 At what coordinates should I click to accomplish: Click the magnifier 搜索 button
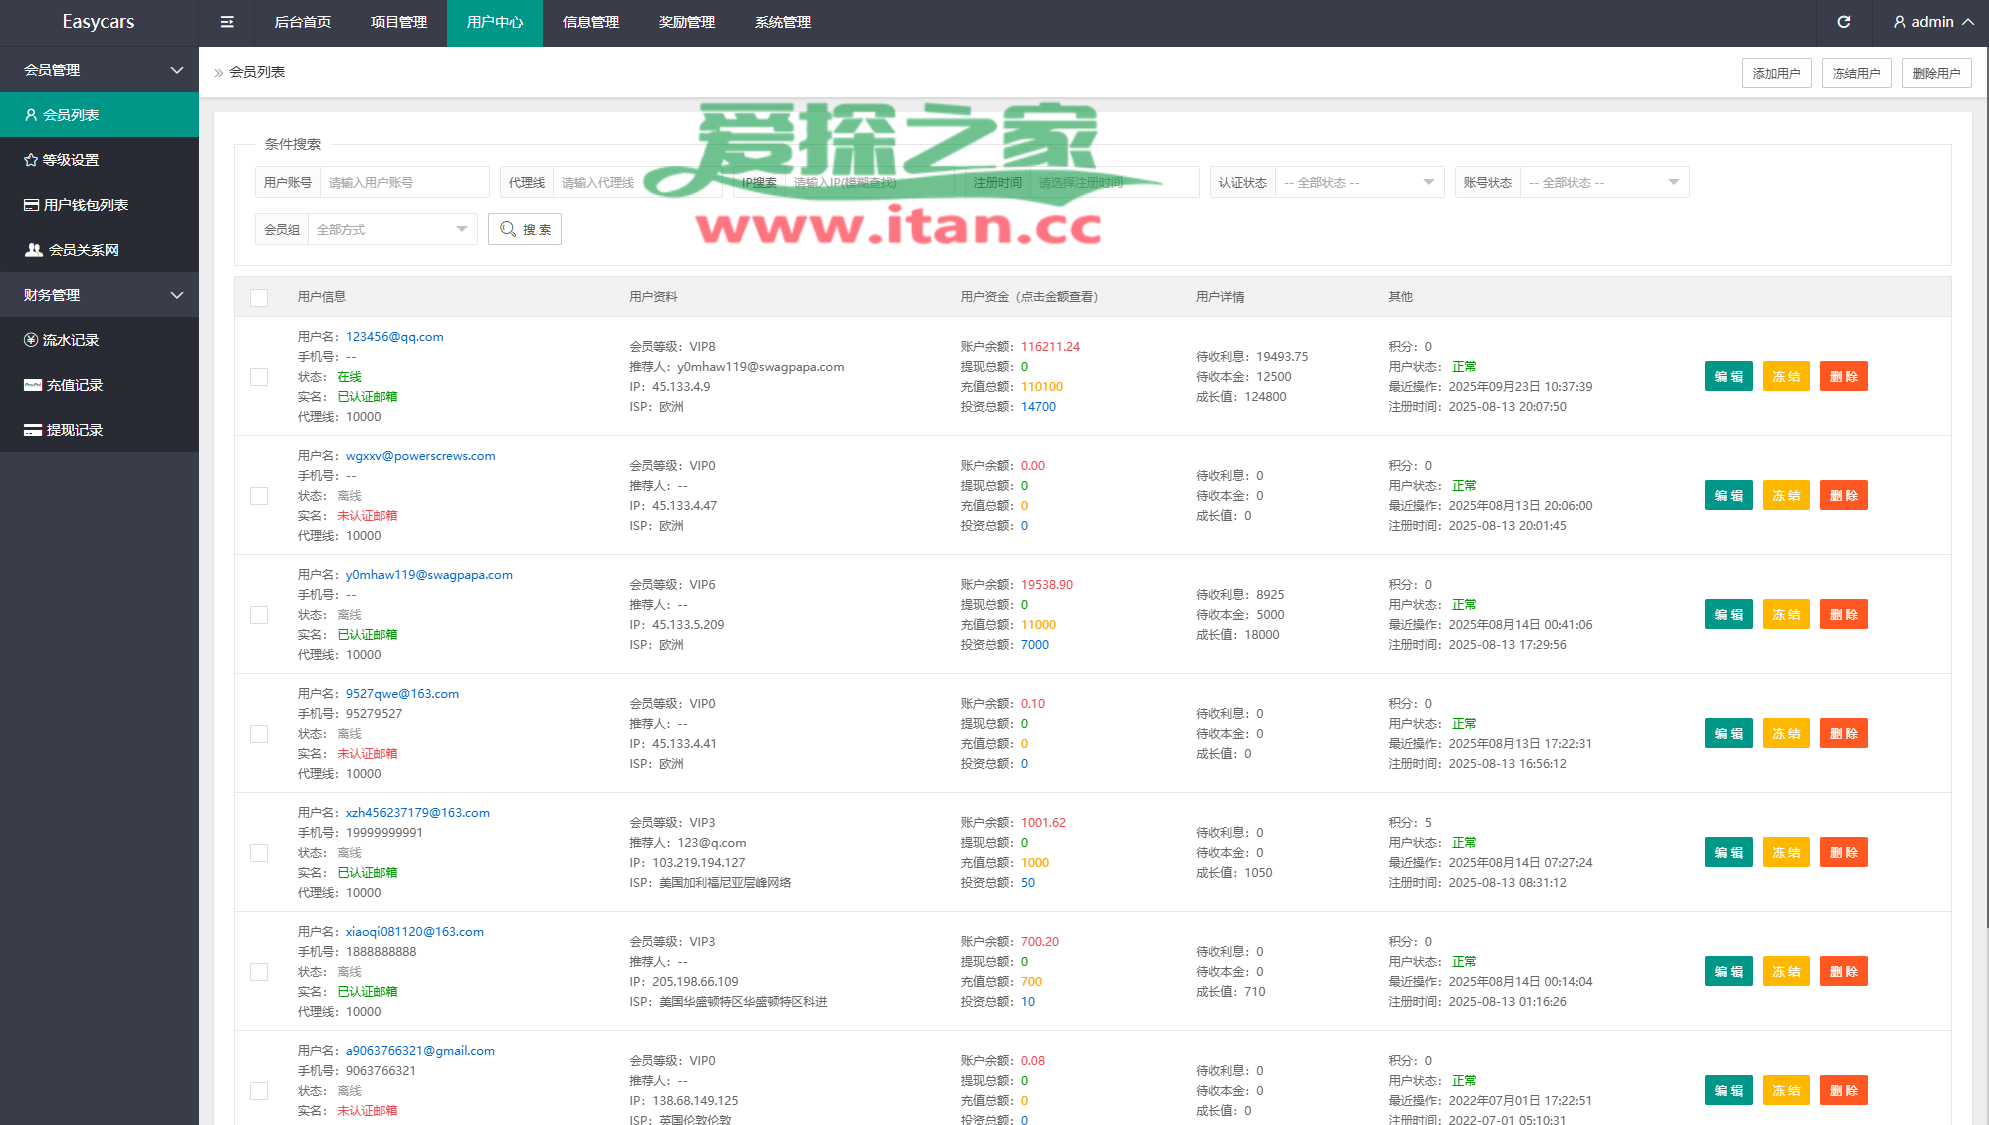coord(525,230)
